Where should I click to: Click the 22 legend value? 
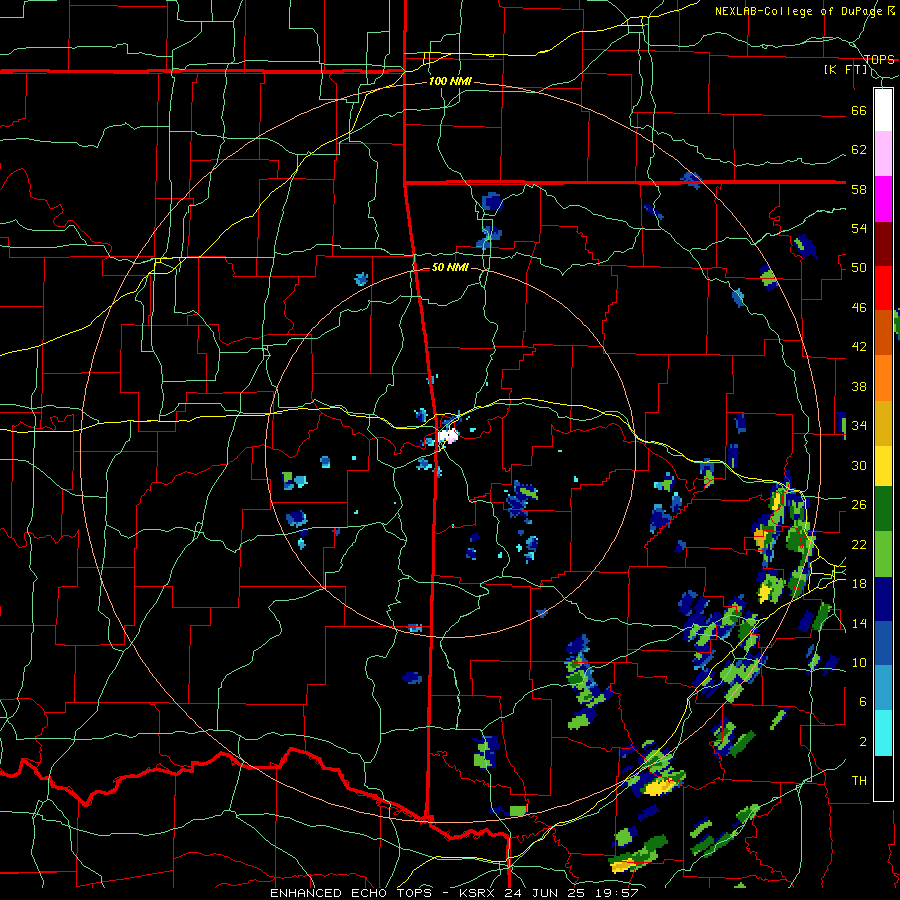[x=859, y=544]
